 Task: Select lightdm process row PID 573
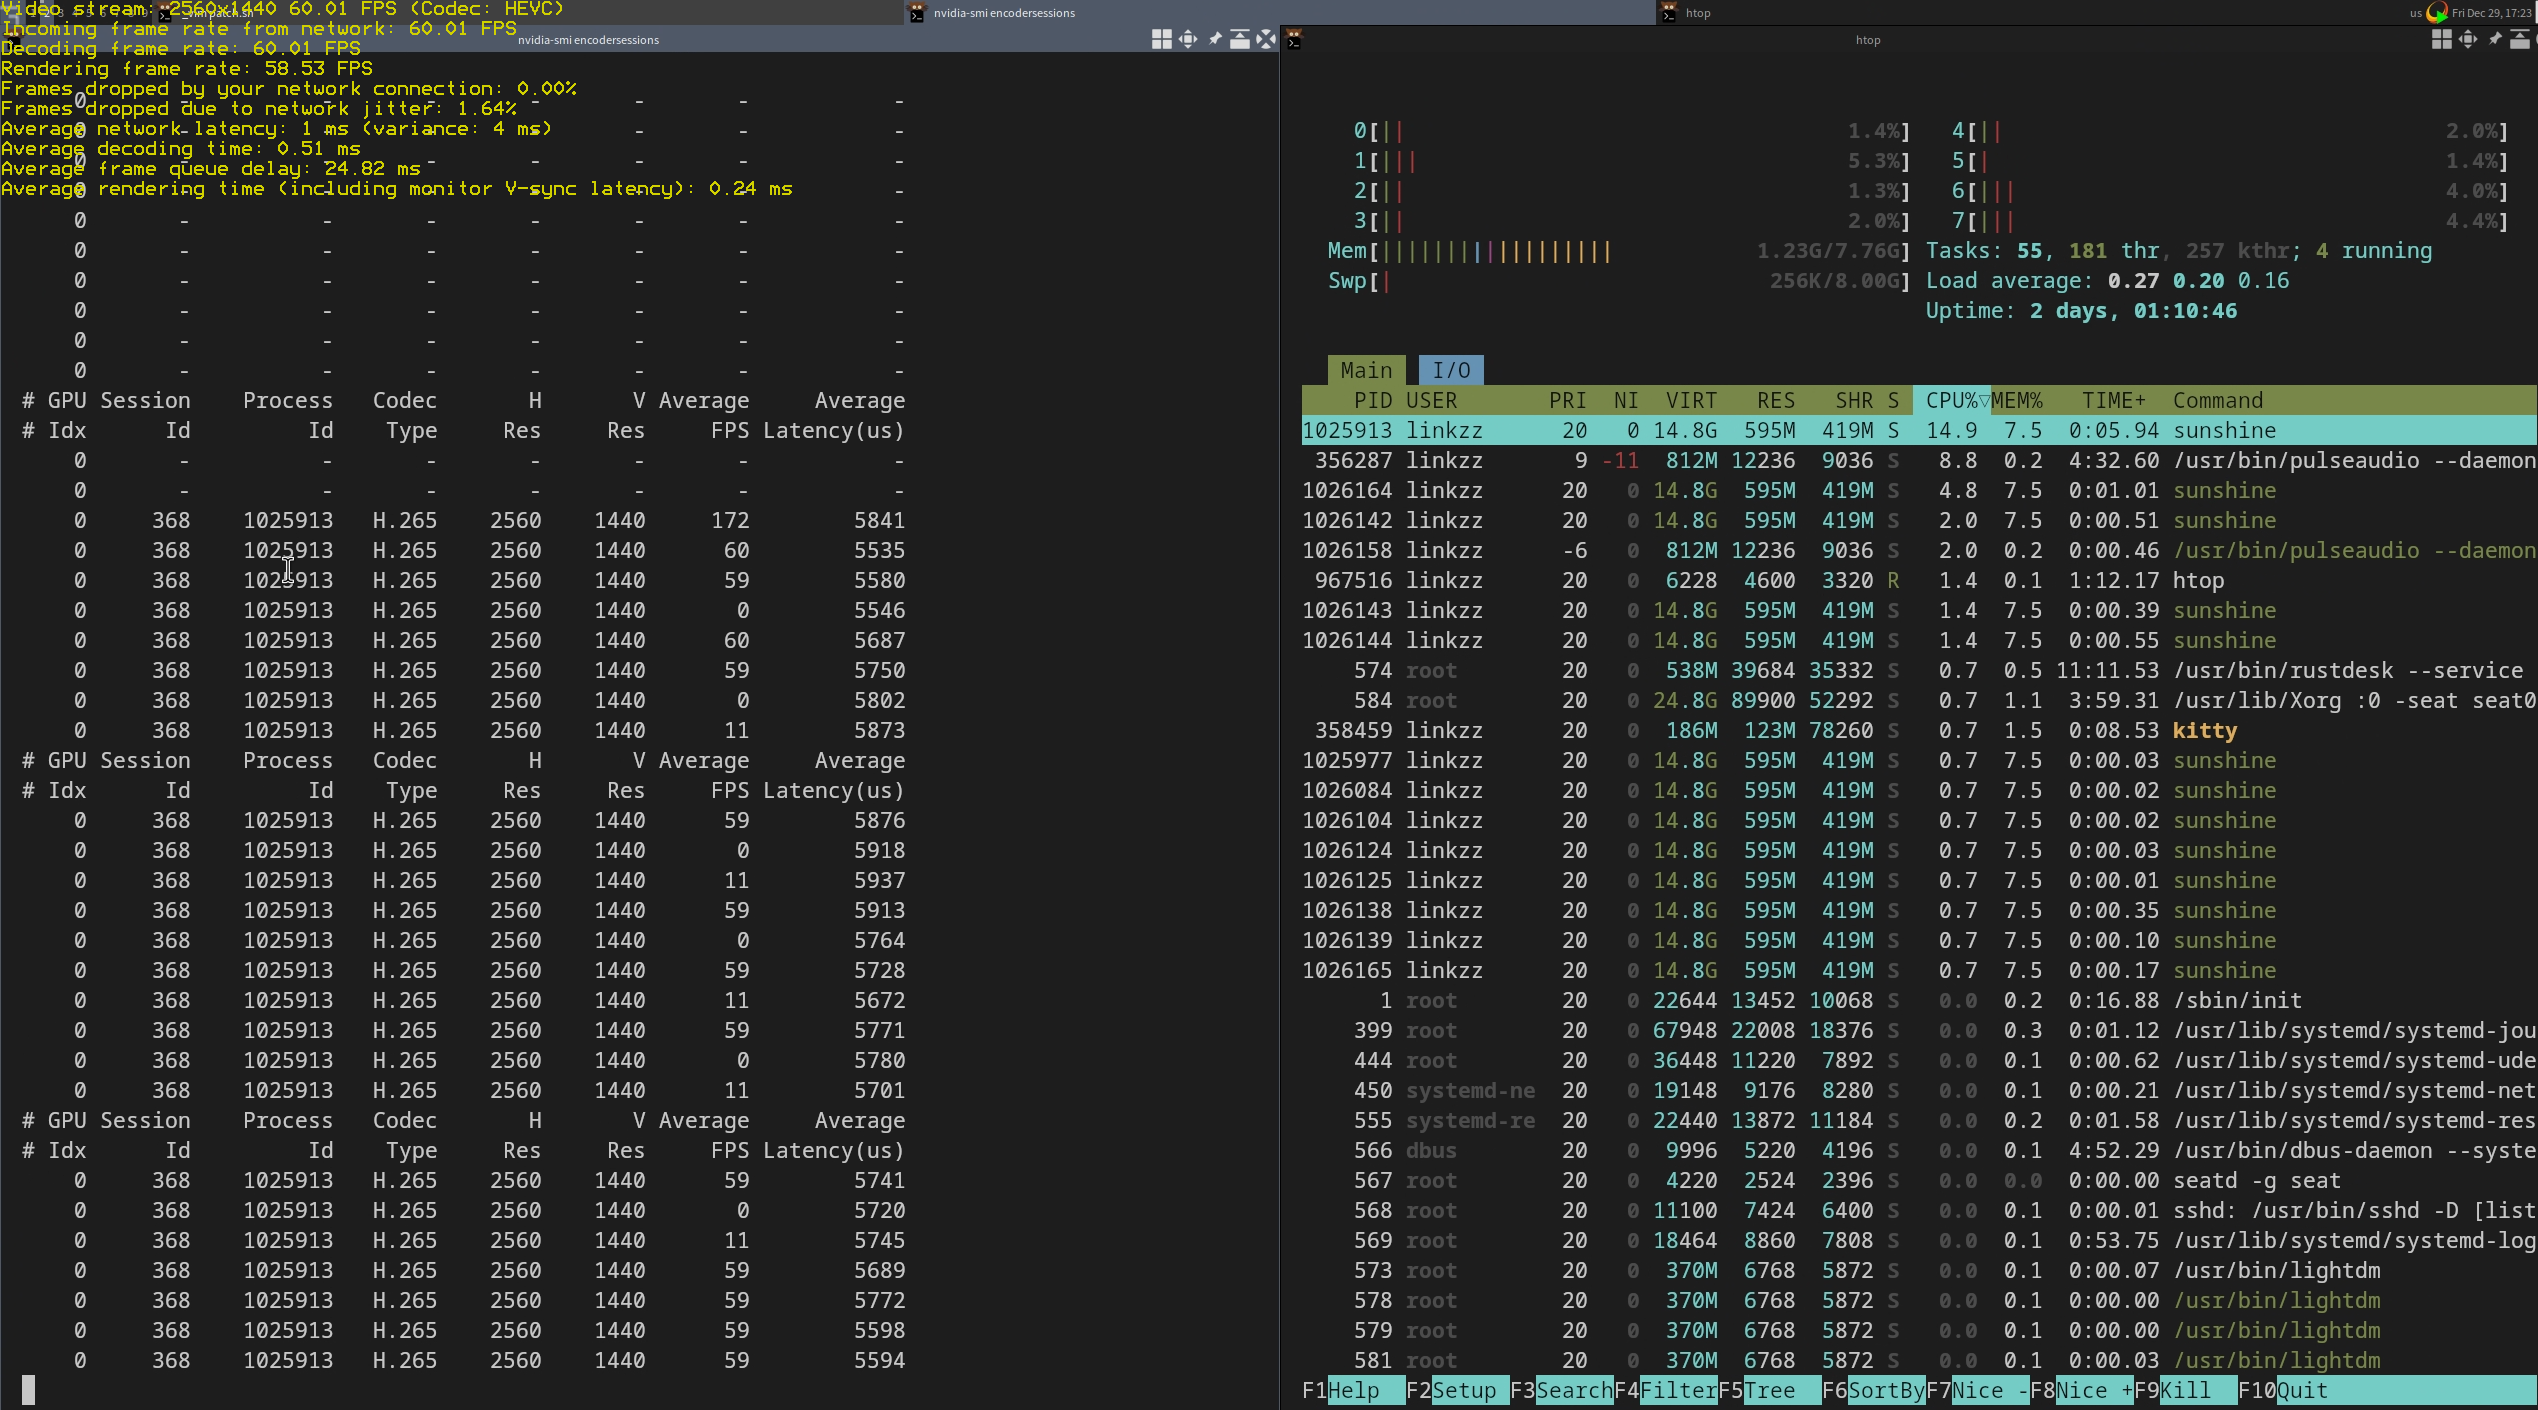pos(1919,1270)
